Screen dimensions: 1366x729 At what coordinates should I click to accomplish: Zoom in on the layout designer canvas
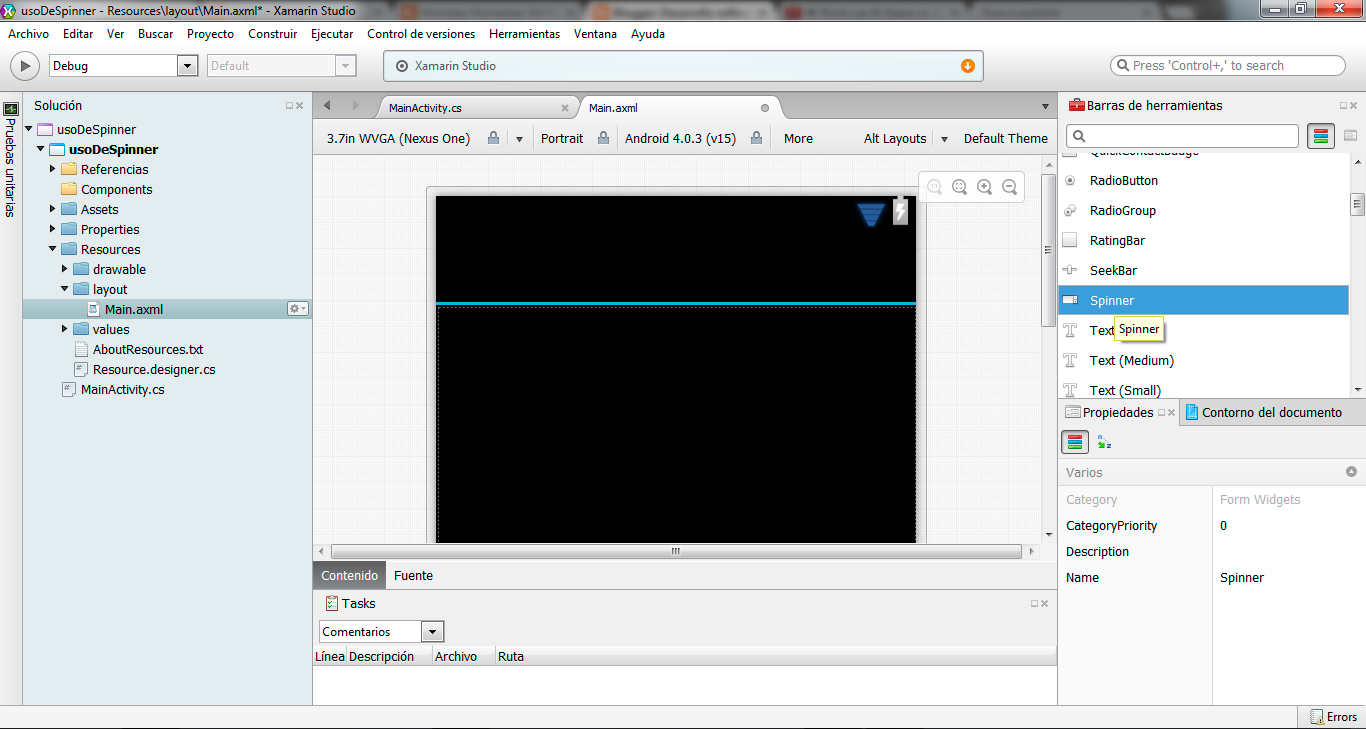coord(985,186)
